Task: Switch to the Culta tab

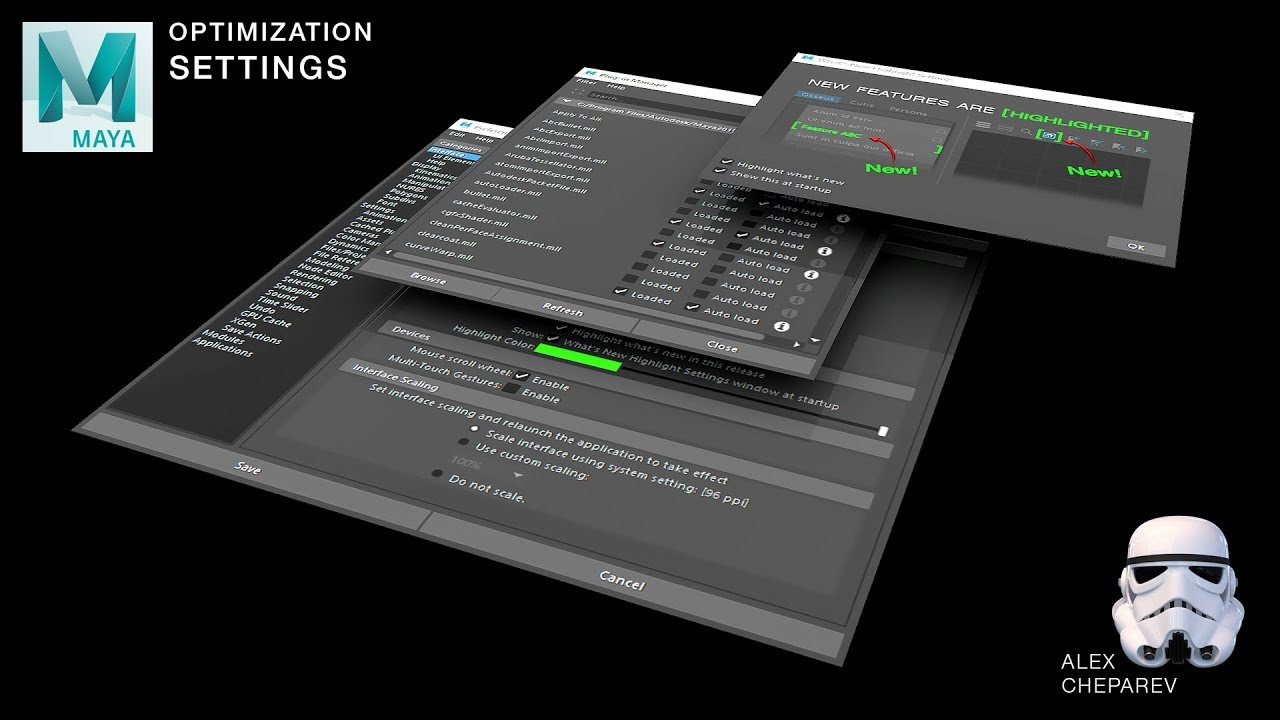Action: pos(862,104)
